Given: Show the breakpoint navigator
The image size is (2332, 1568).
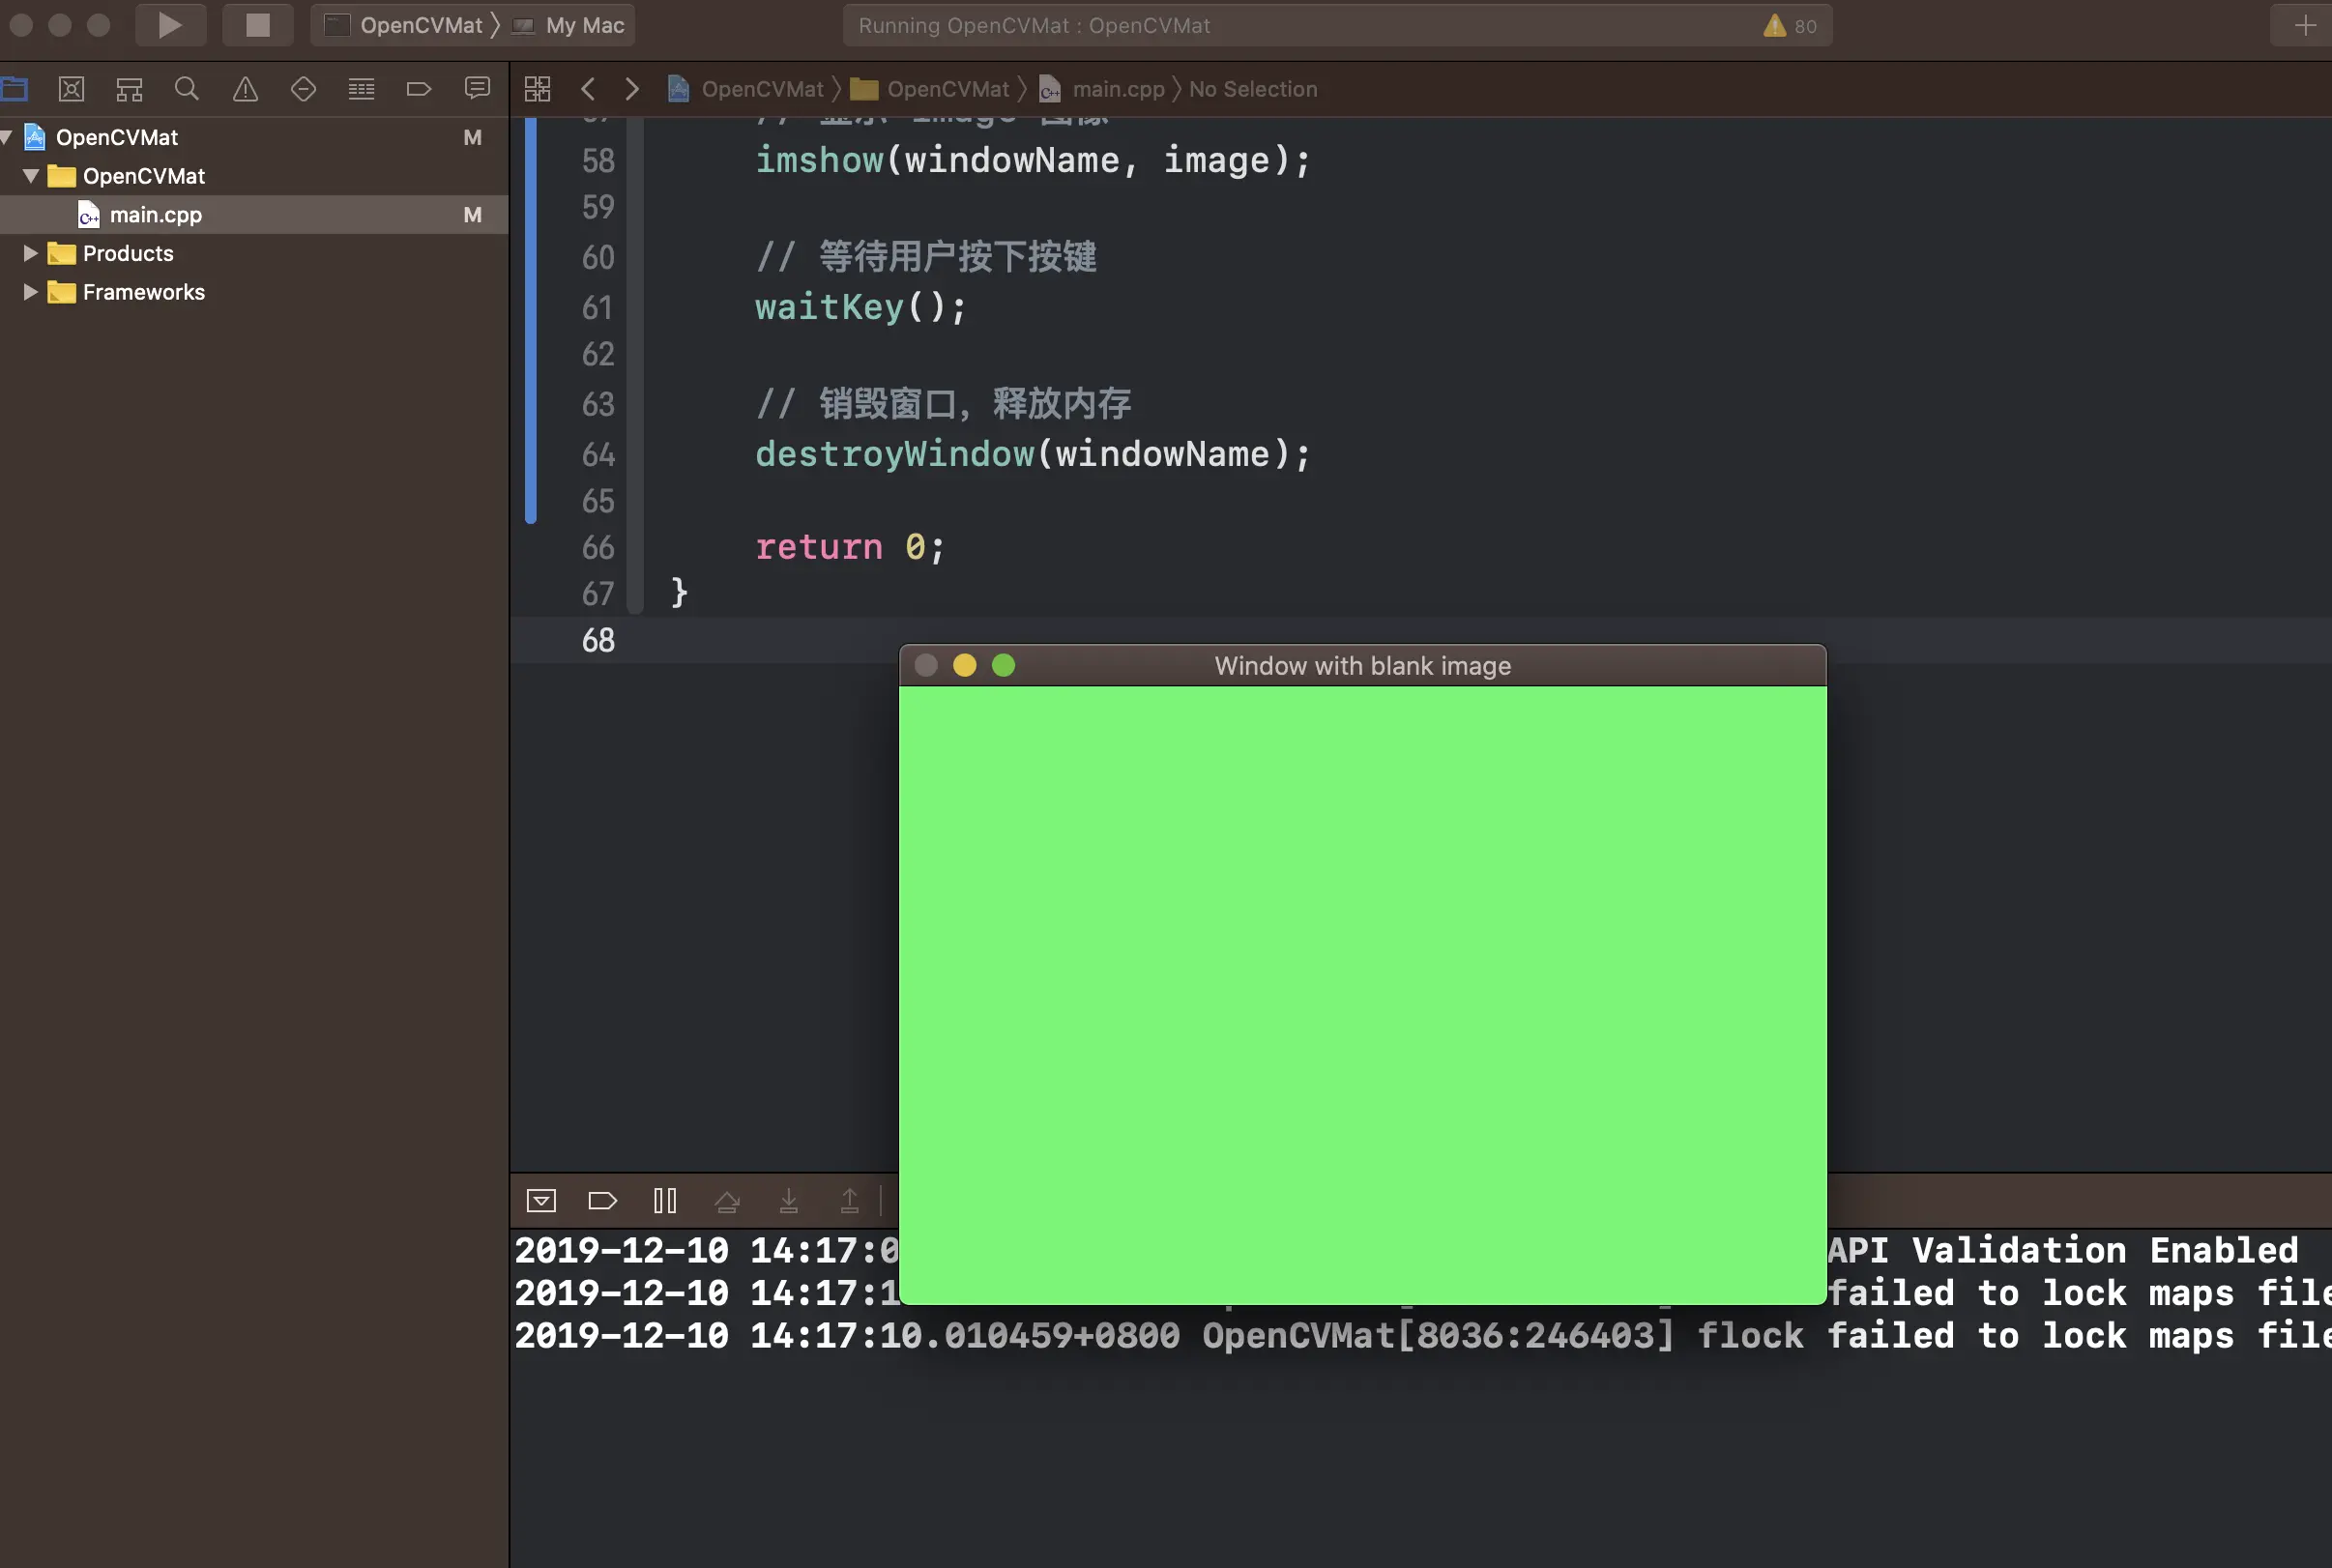Looking at the screenshot, I should [419, 89].
